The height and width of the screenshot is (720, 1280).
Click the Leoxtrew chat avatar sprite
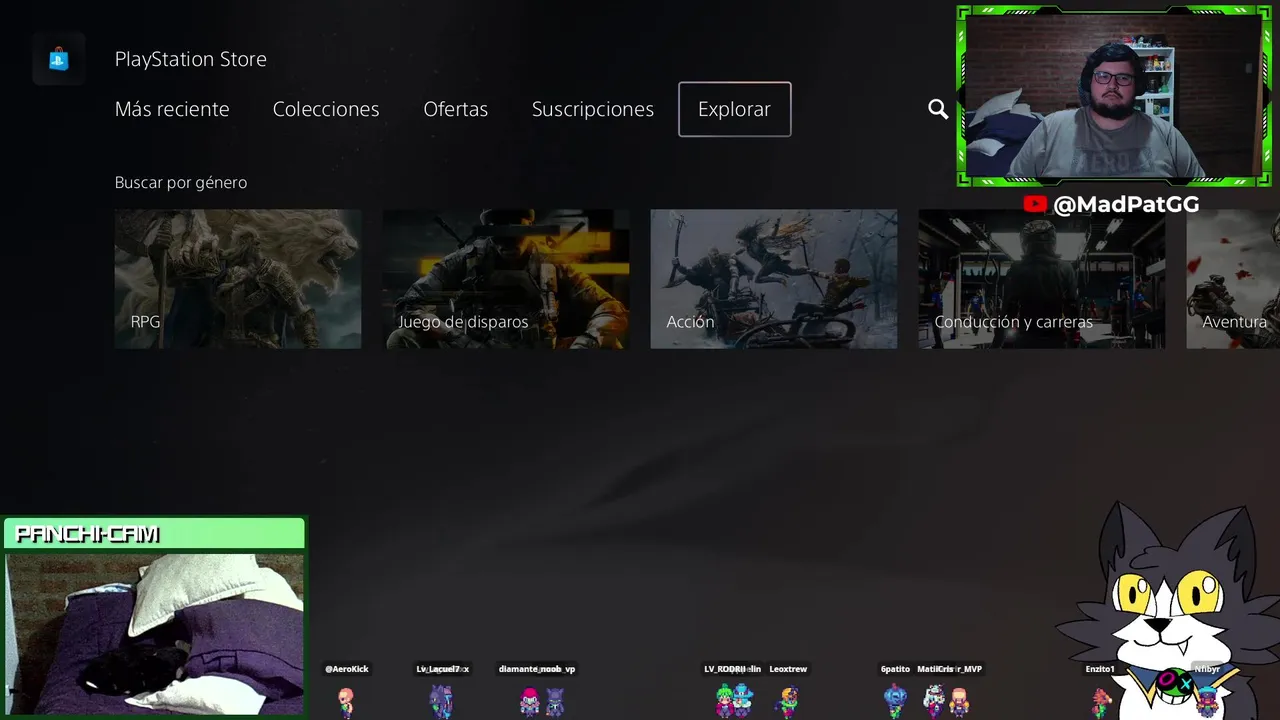pyautogui.click(x=789, y=701)
